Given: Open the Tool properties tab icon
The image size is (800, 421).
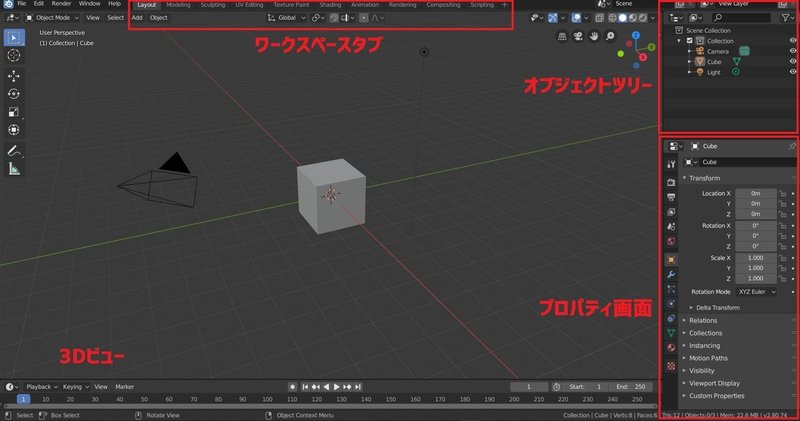Looking at the screenshot, I should point(671,164).
